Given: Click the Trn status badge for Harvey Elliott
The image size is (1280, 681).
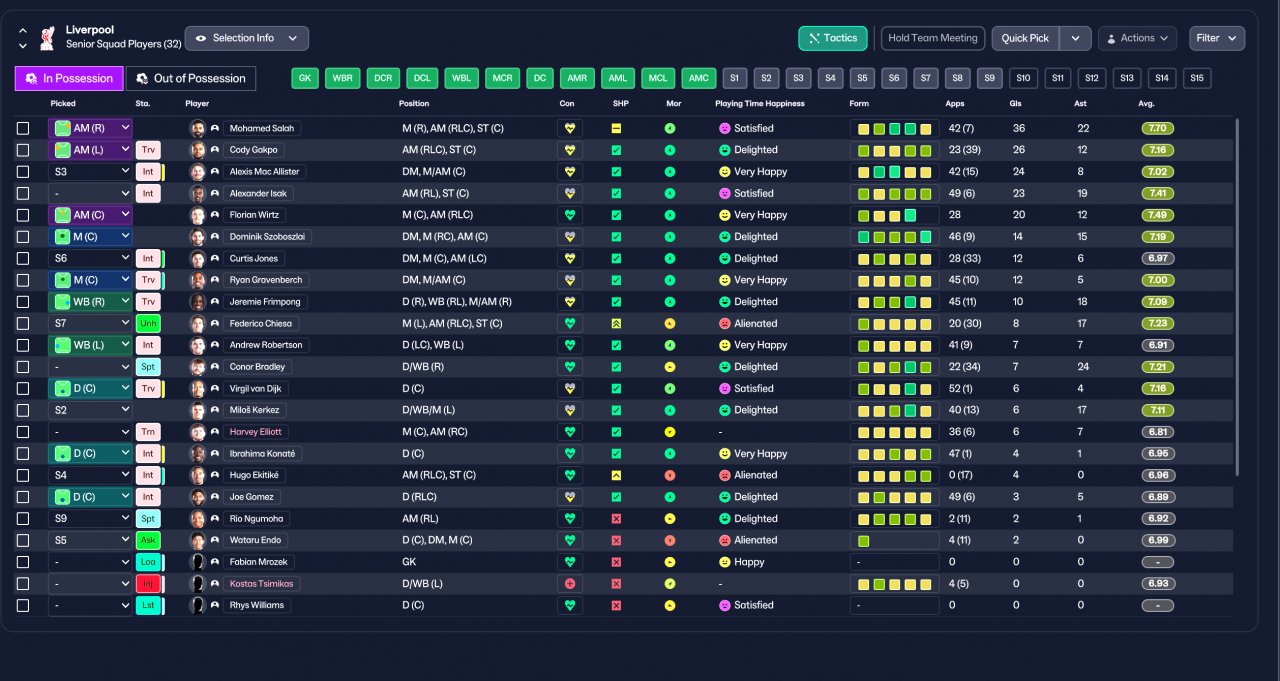Looking at the screenshot, I should pos(148,432).
